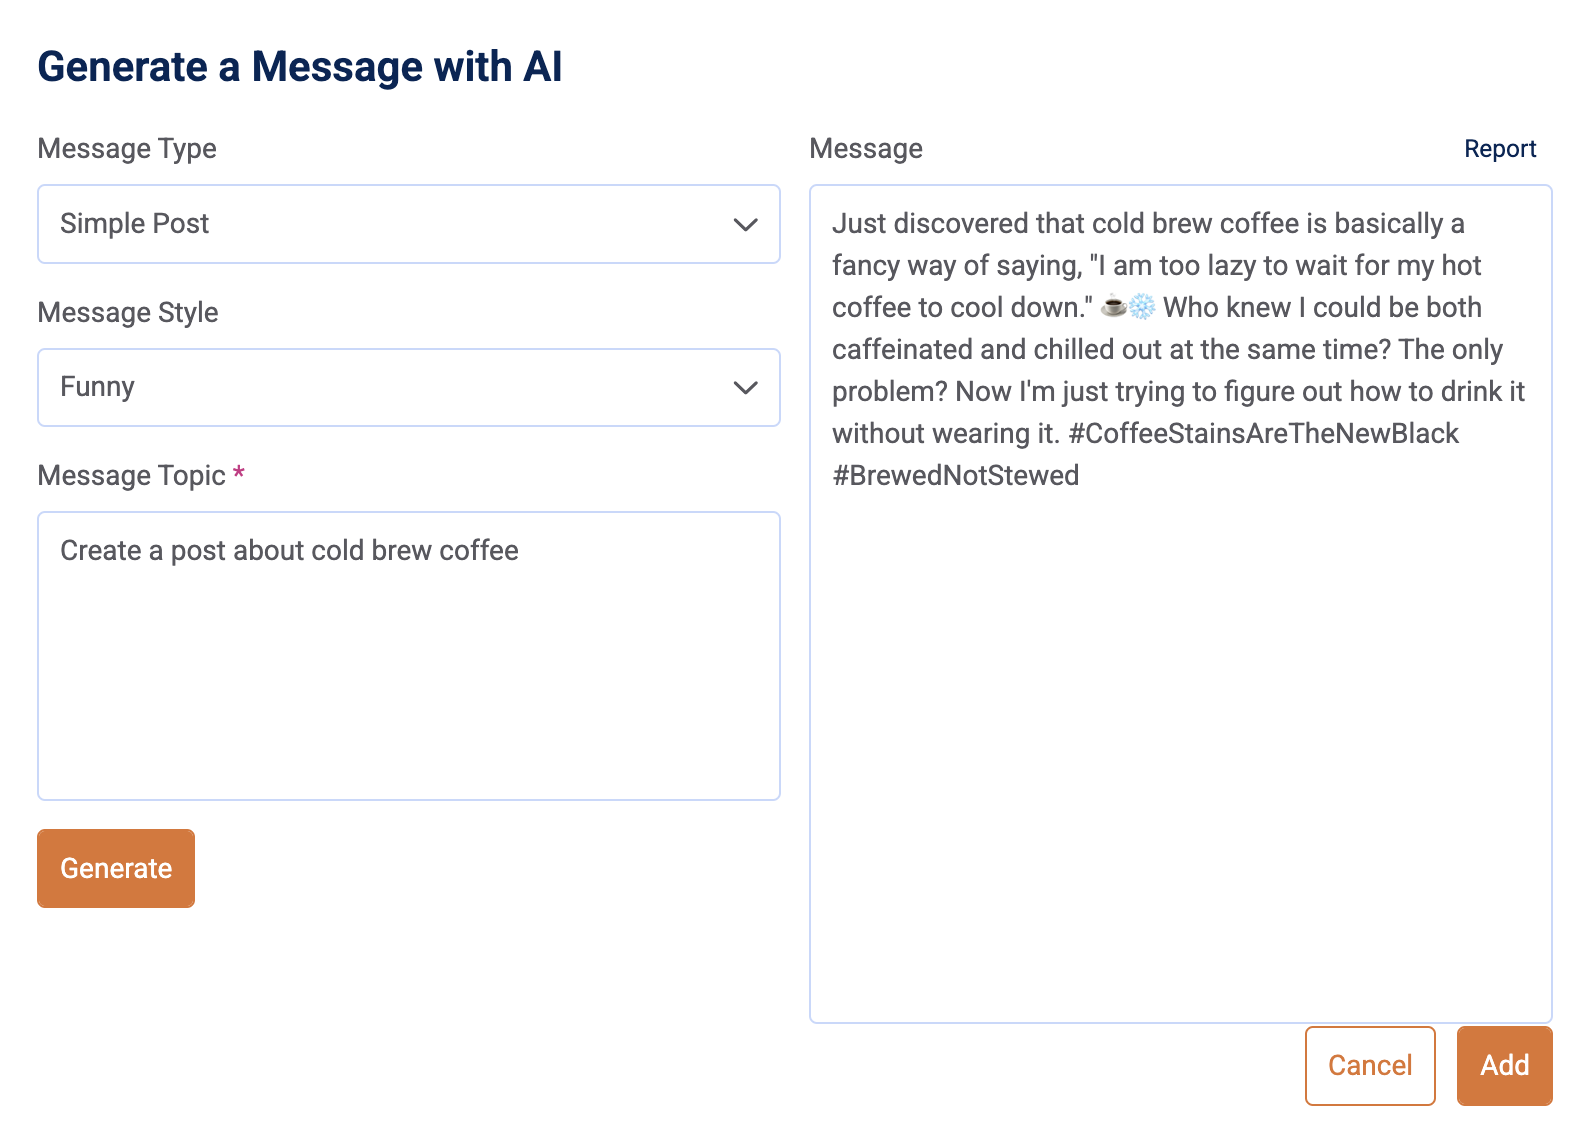Click the chevron on the Simple Post selector
Screen dimensions: 1590x1144
(x=744, y=224)
